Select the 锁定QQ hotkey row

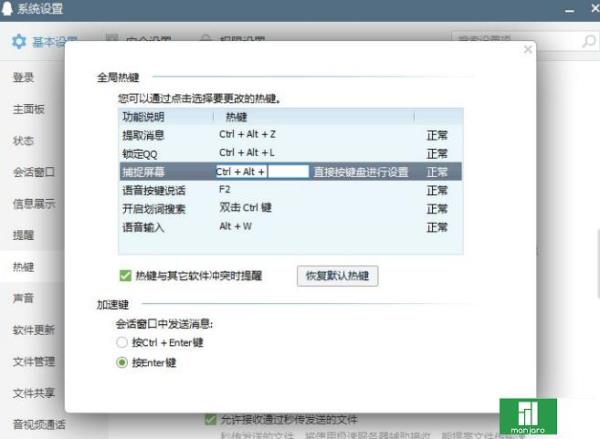[x=291, y=153]
